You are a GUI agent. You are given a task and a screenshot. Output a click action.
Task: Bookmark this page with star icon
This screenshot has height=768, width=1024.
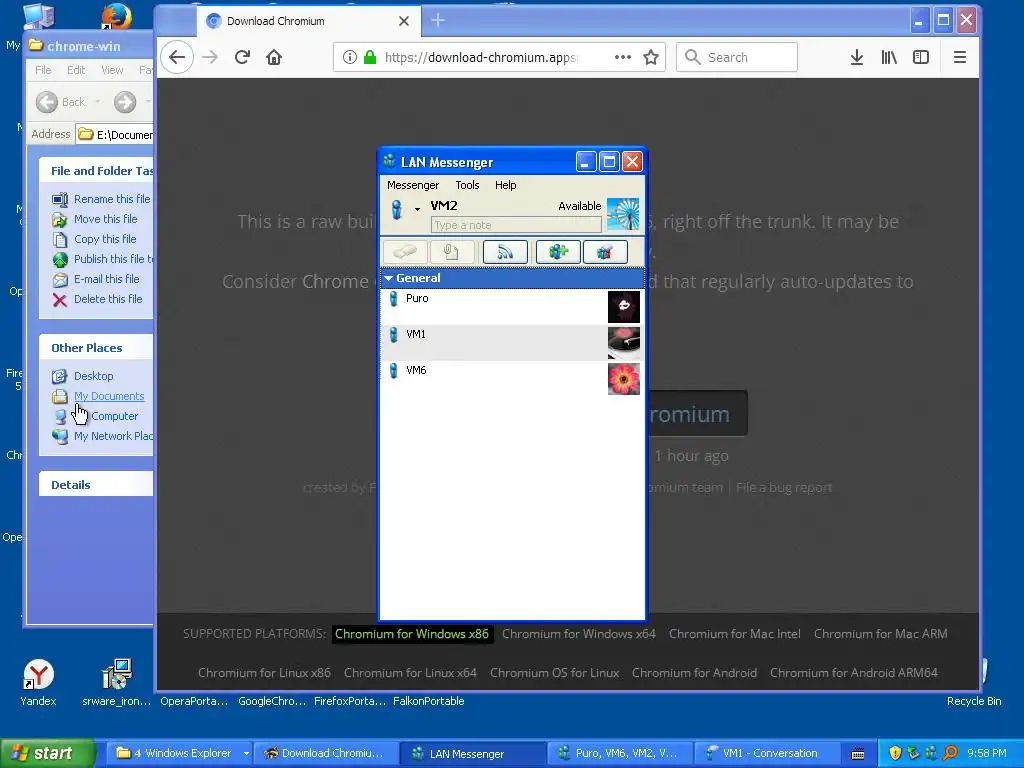651,57
